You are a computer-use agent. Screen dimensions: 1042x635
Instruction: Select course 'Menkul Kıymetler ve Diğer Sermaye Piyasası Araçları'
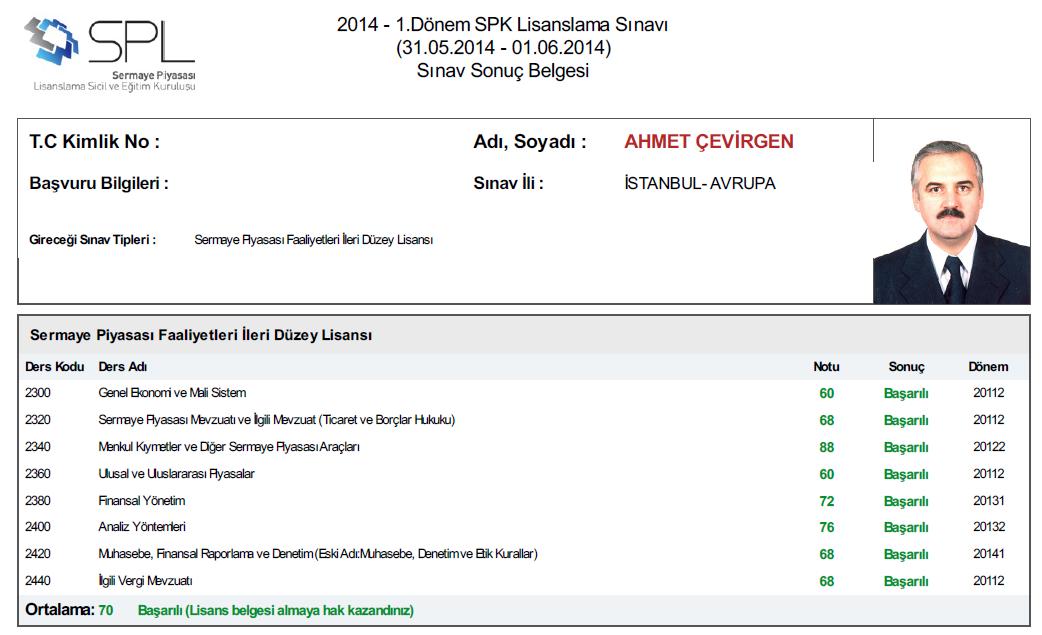click(229, 447)
